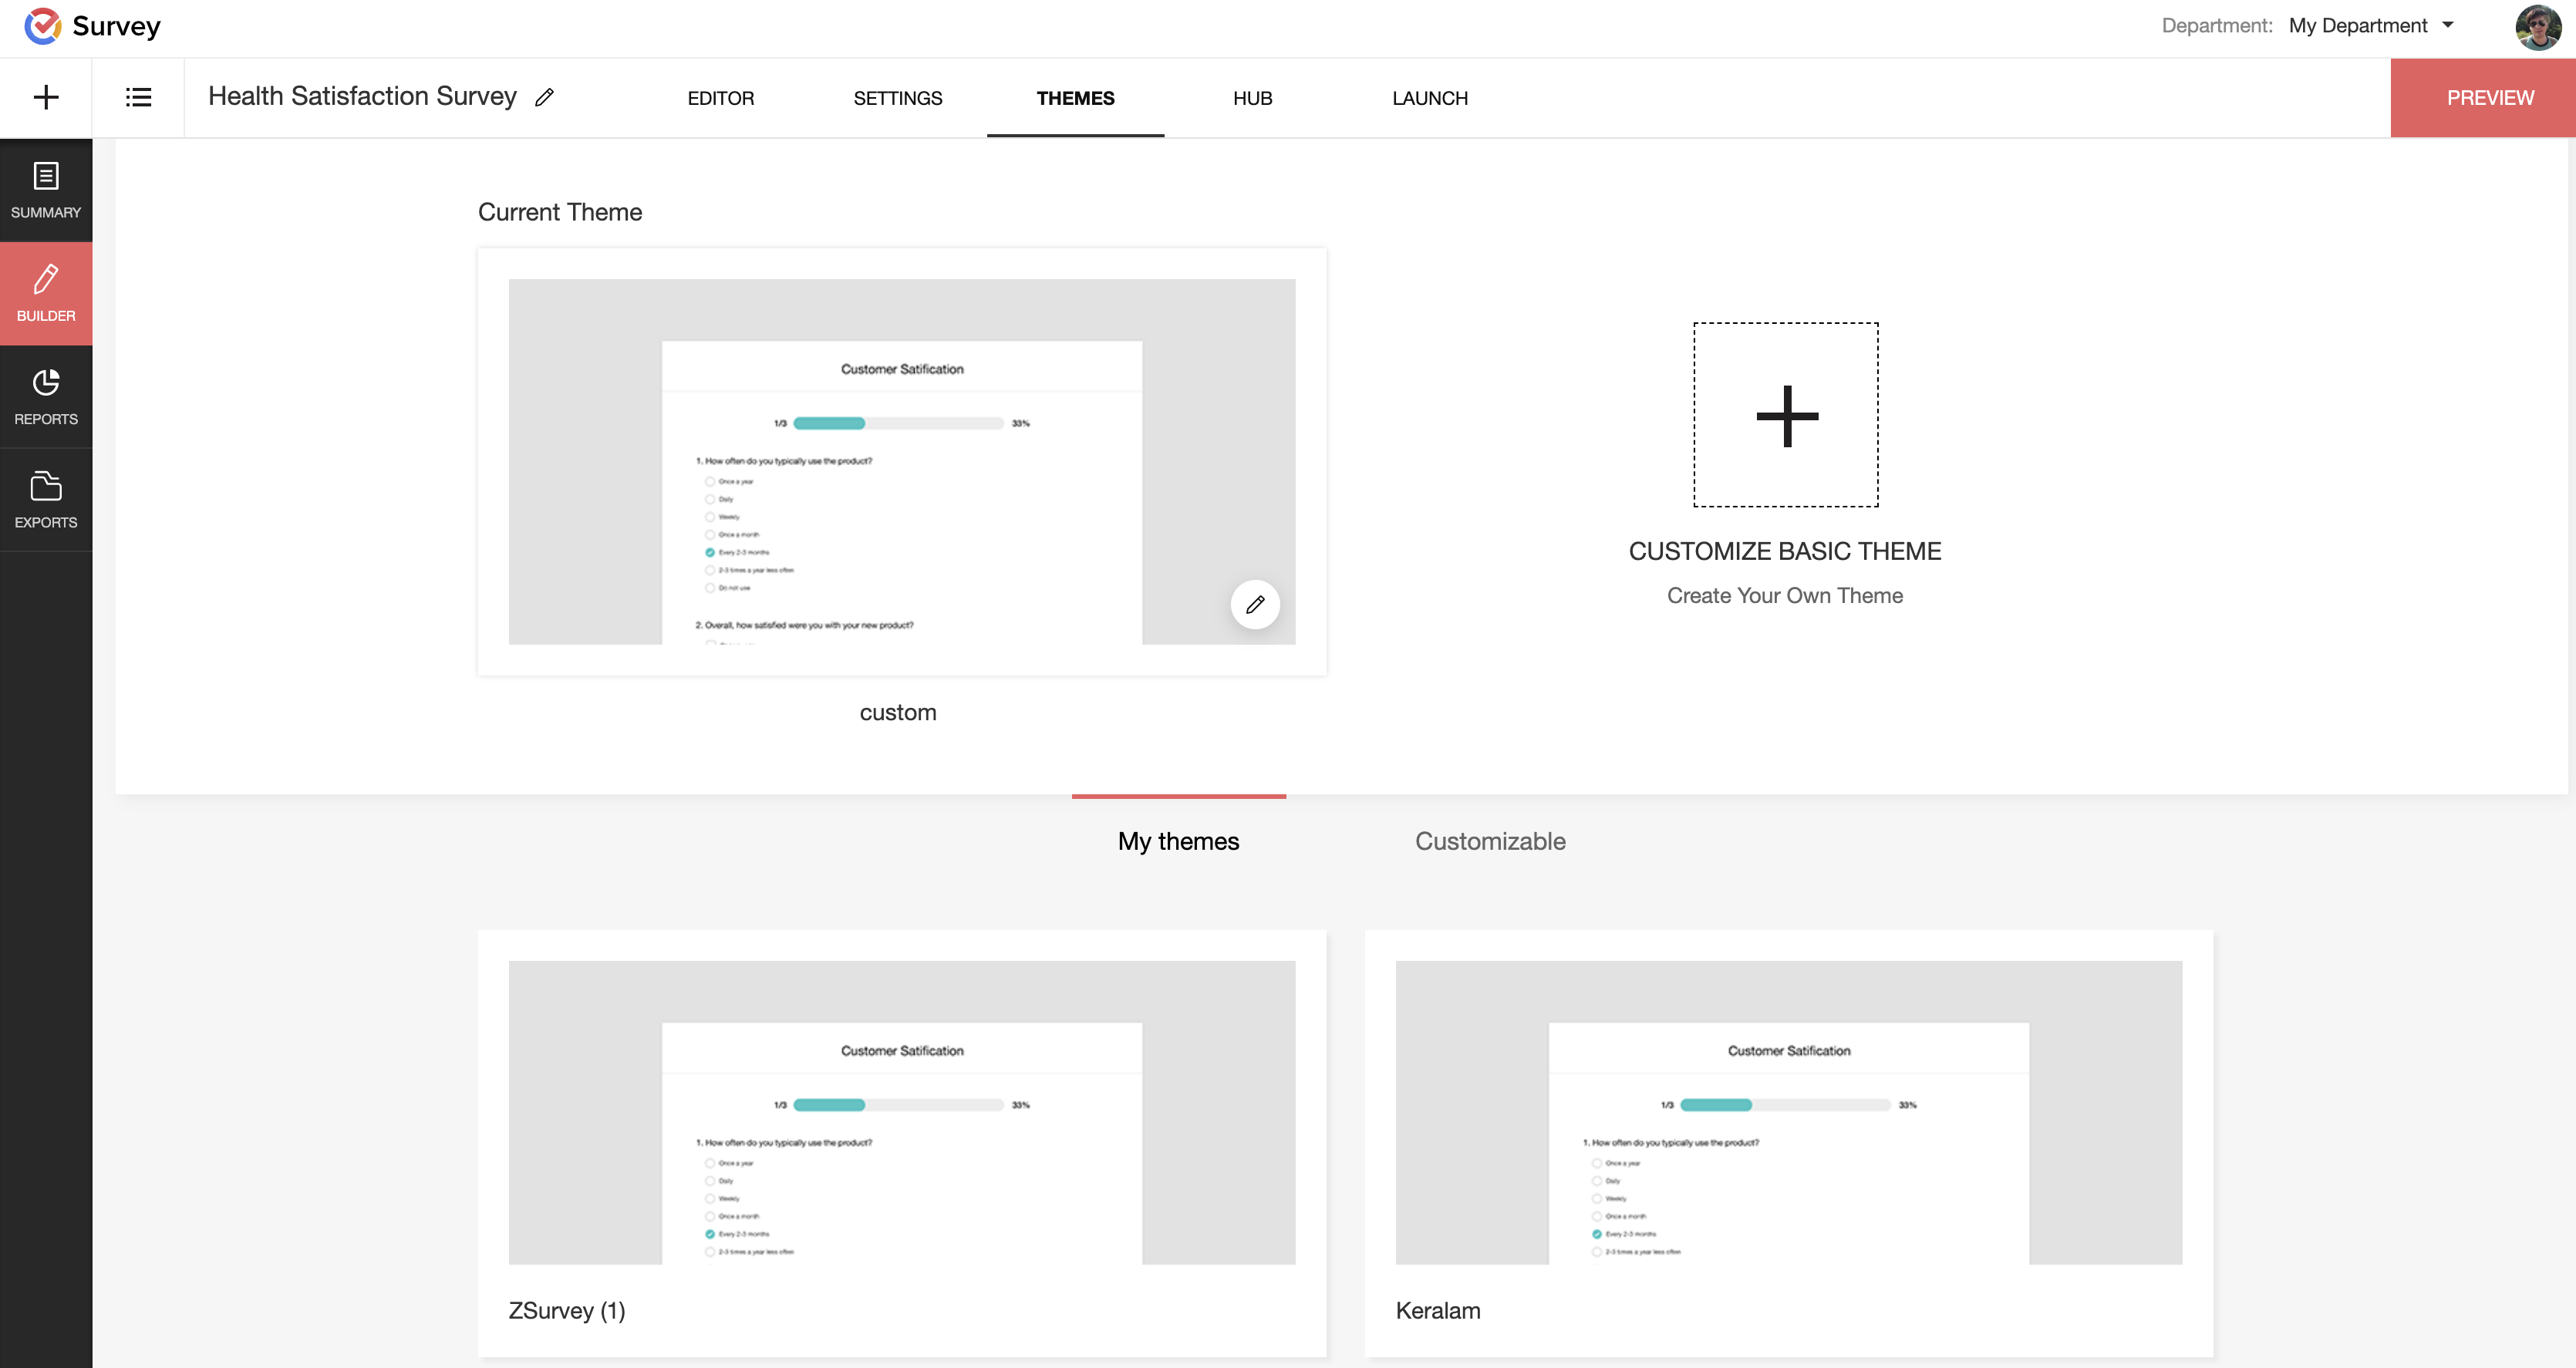The width and height of the screenshot is (2576, 1368).
Task: Click the plus icon to create survey
Action: click(46, 97)
